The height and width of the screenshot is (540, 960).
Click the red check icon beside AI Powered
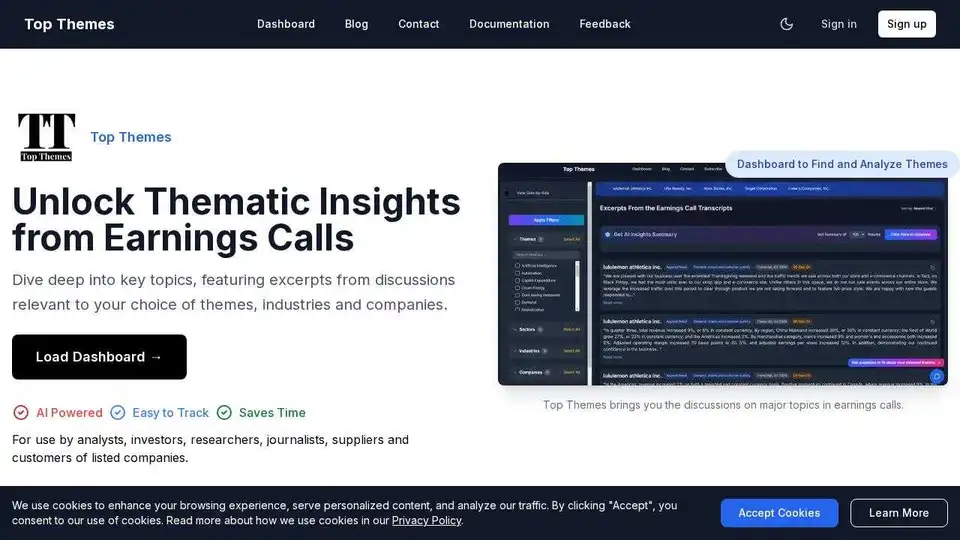pos(21,413)
